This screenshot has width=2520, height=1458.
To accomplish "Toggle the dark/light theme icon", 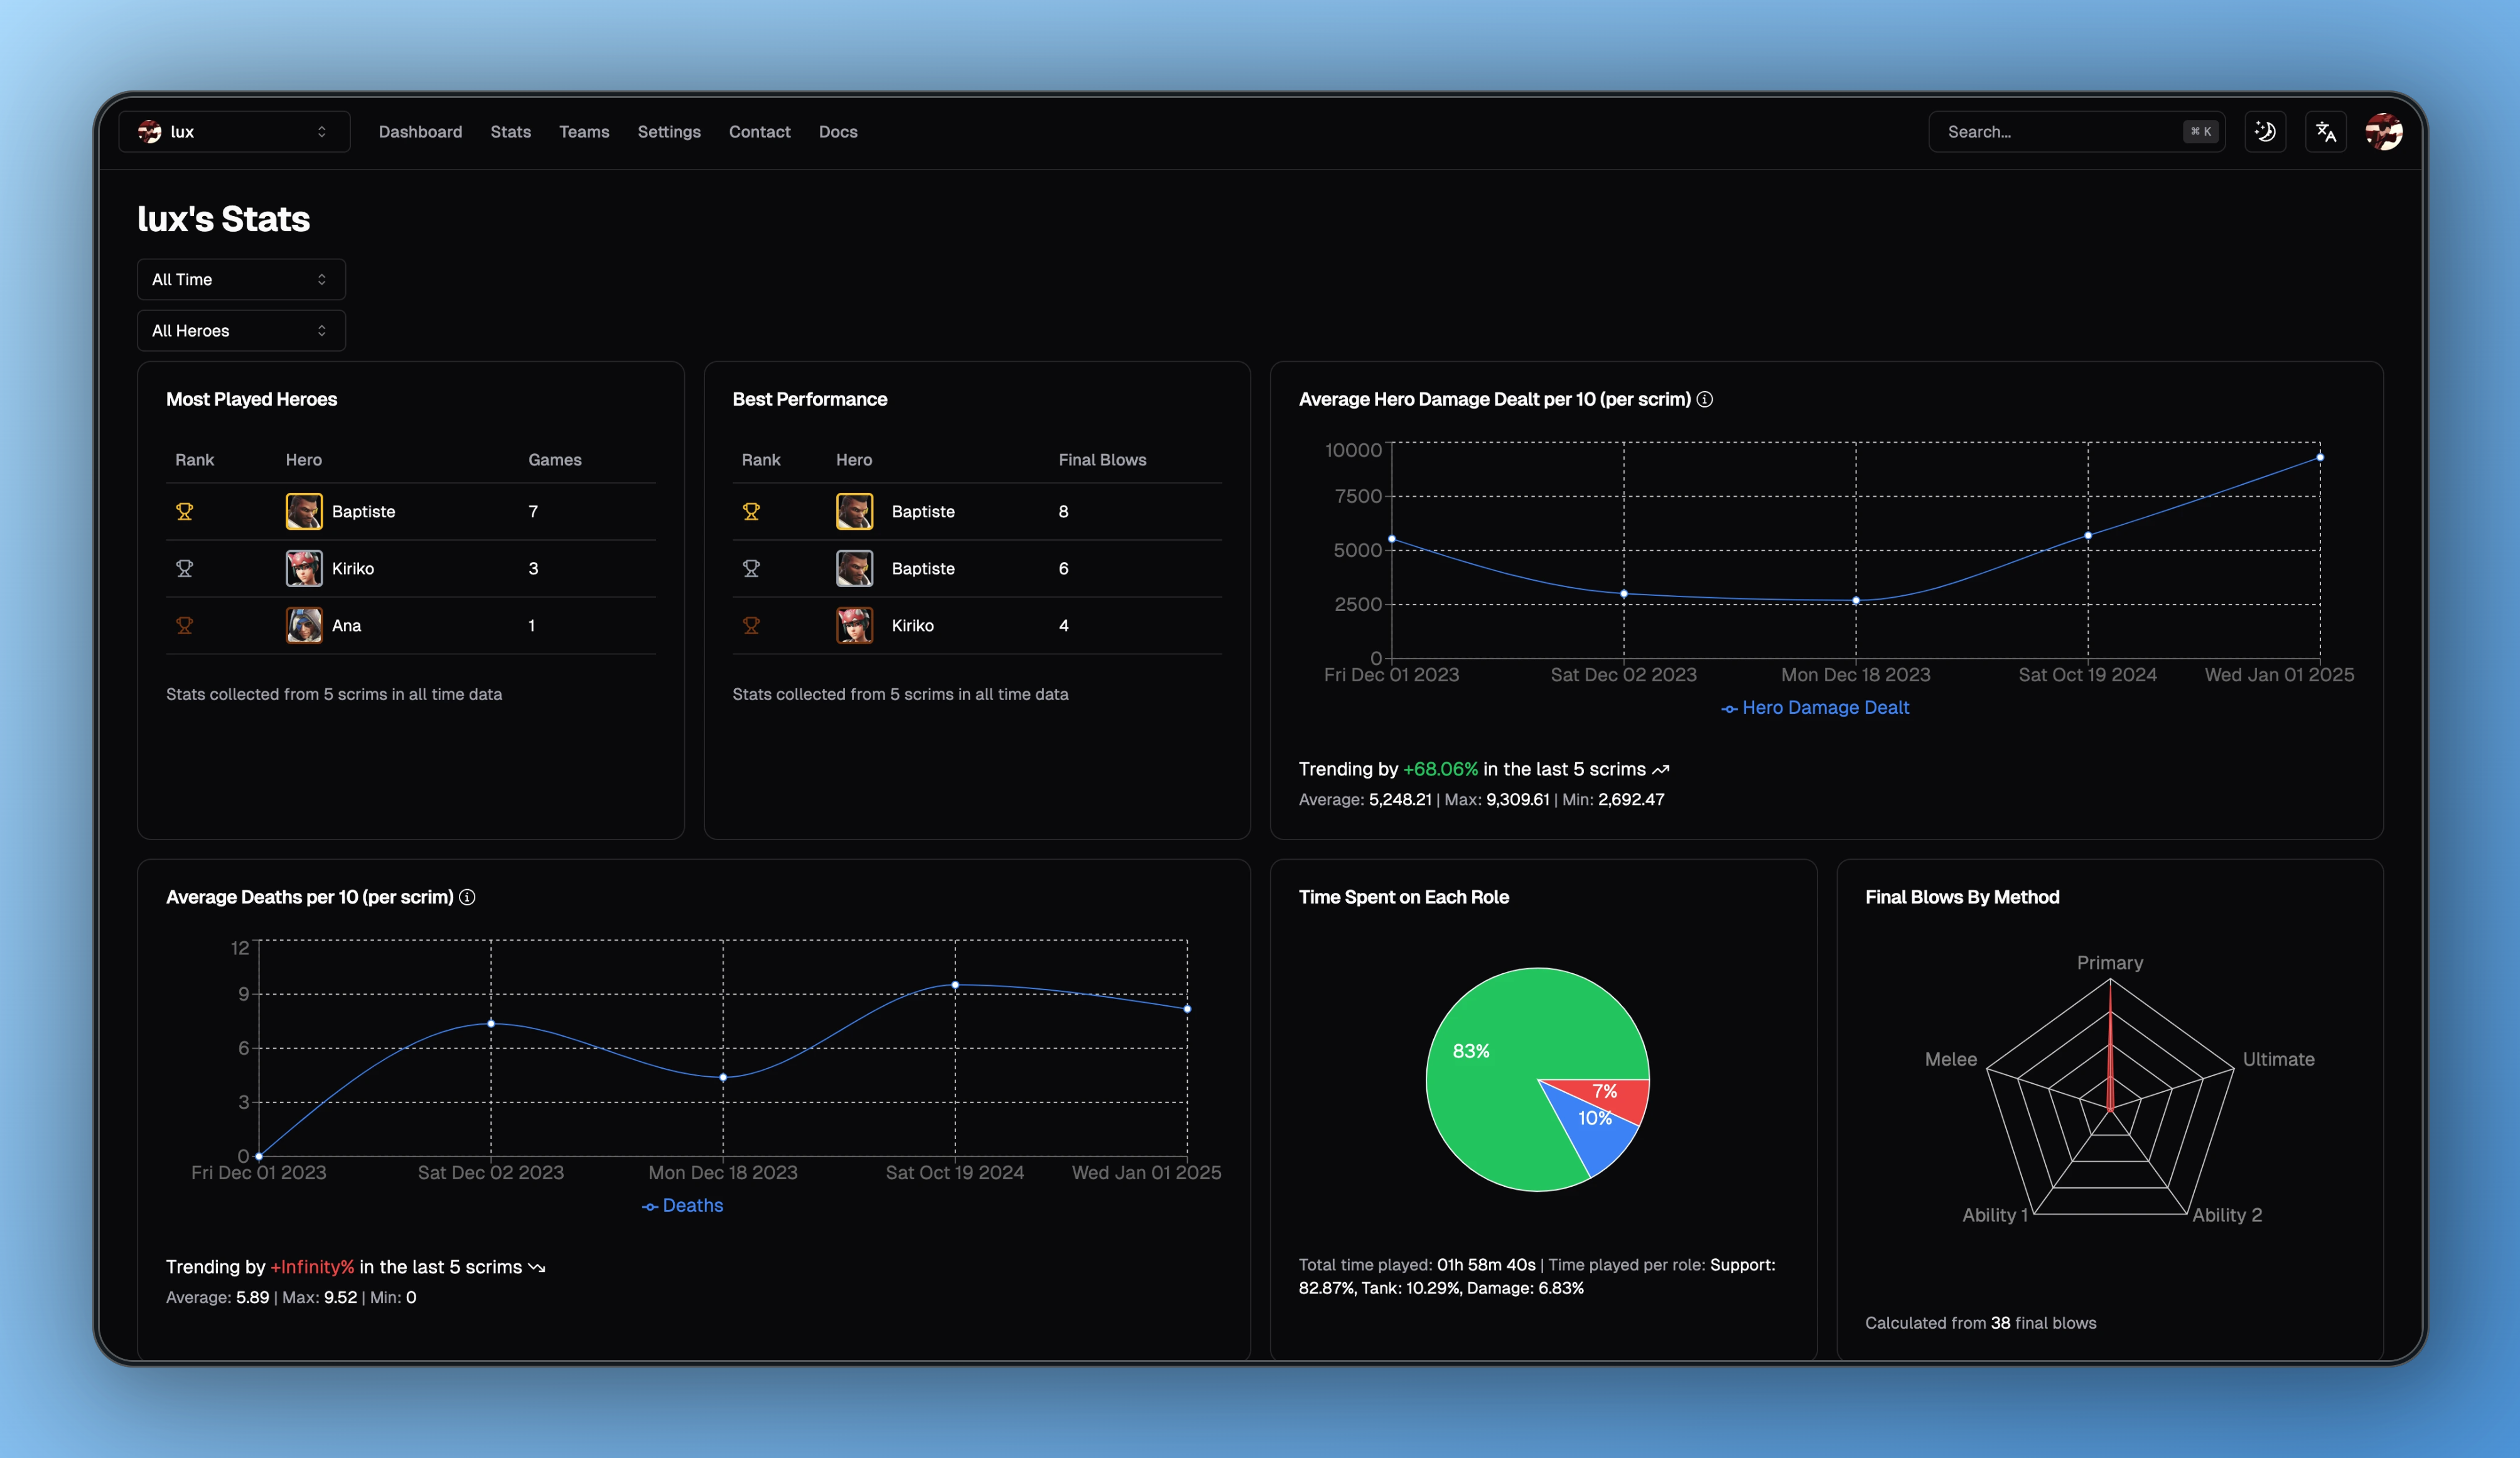I will 2265,132.
